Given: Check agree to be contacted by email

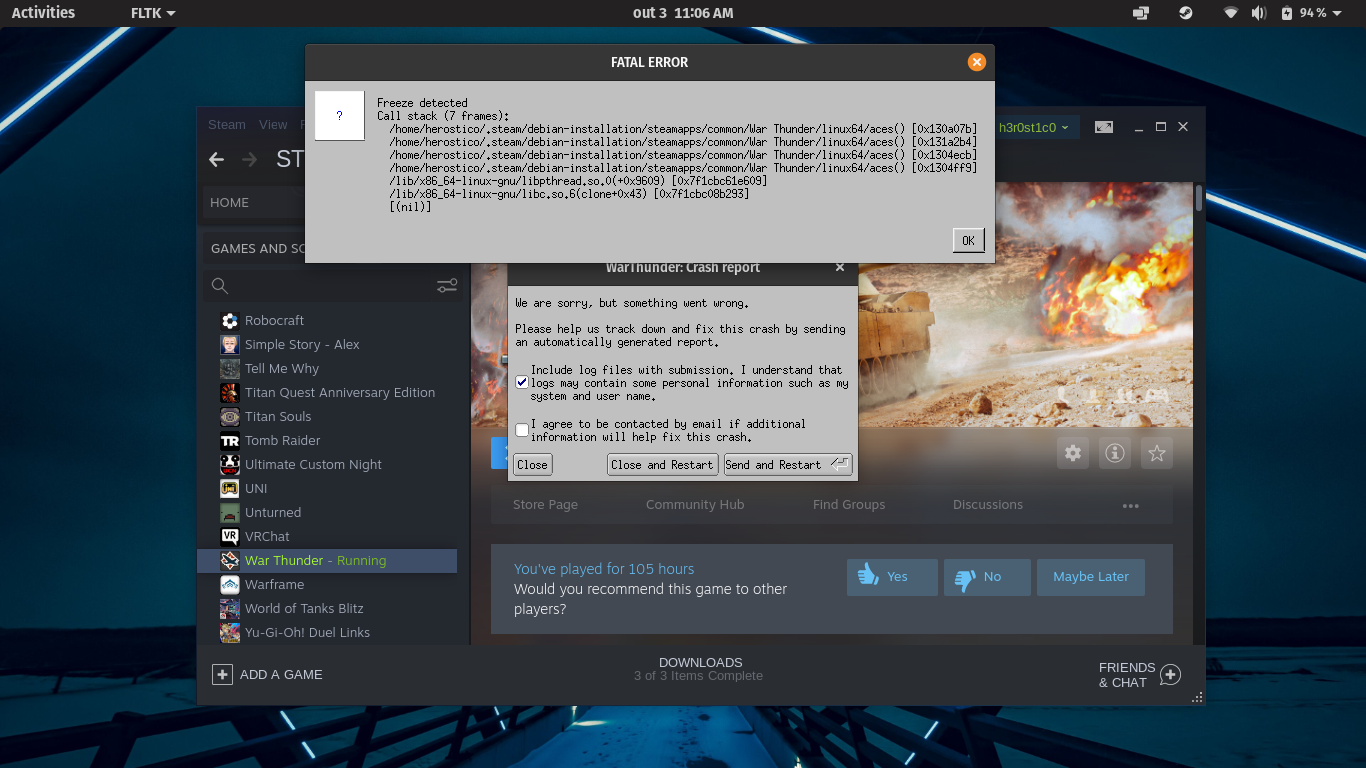Looking at the screenshot, I should pyautogui.click(x=522, y=430).
